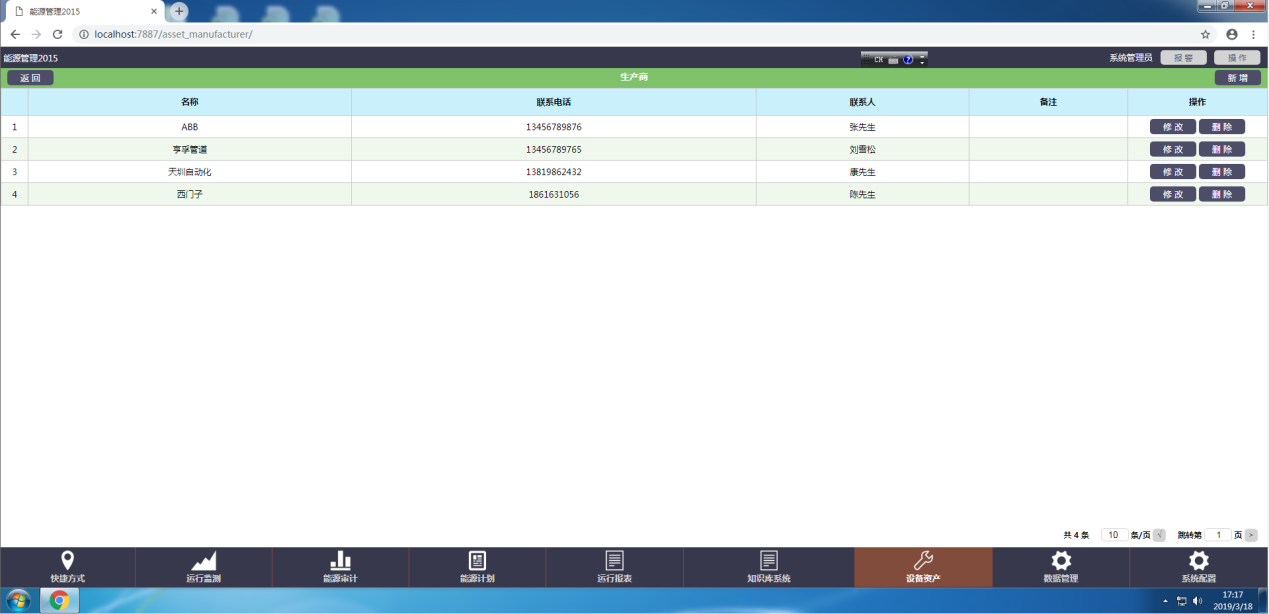Click 返回 button to go back
The height and width of the screenshot is (614, 1269).
(30, 78)
